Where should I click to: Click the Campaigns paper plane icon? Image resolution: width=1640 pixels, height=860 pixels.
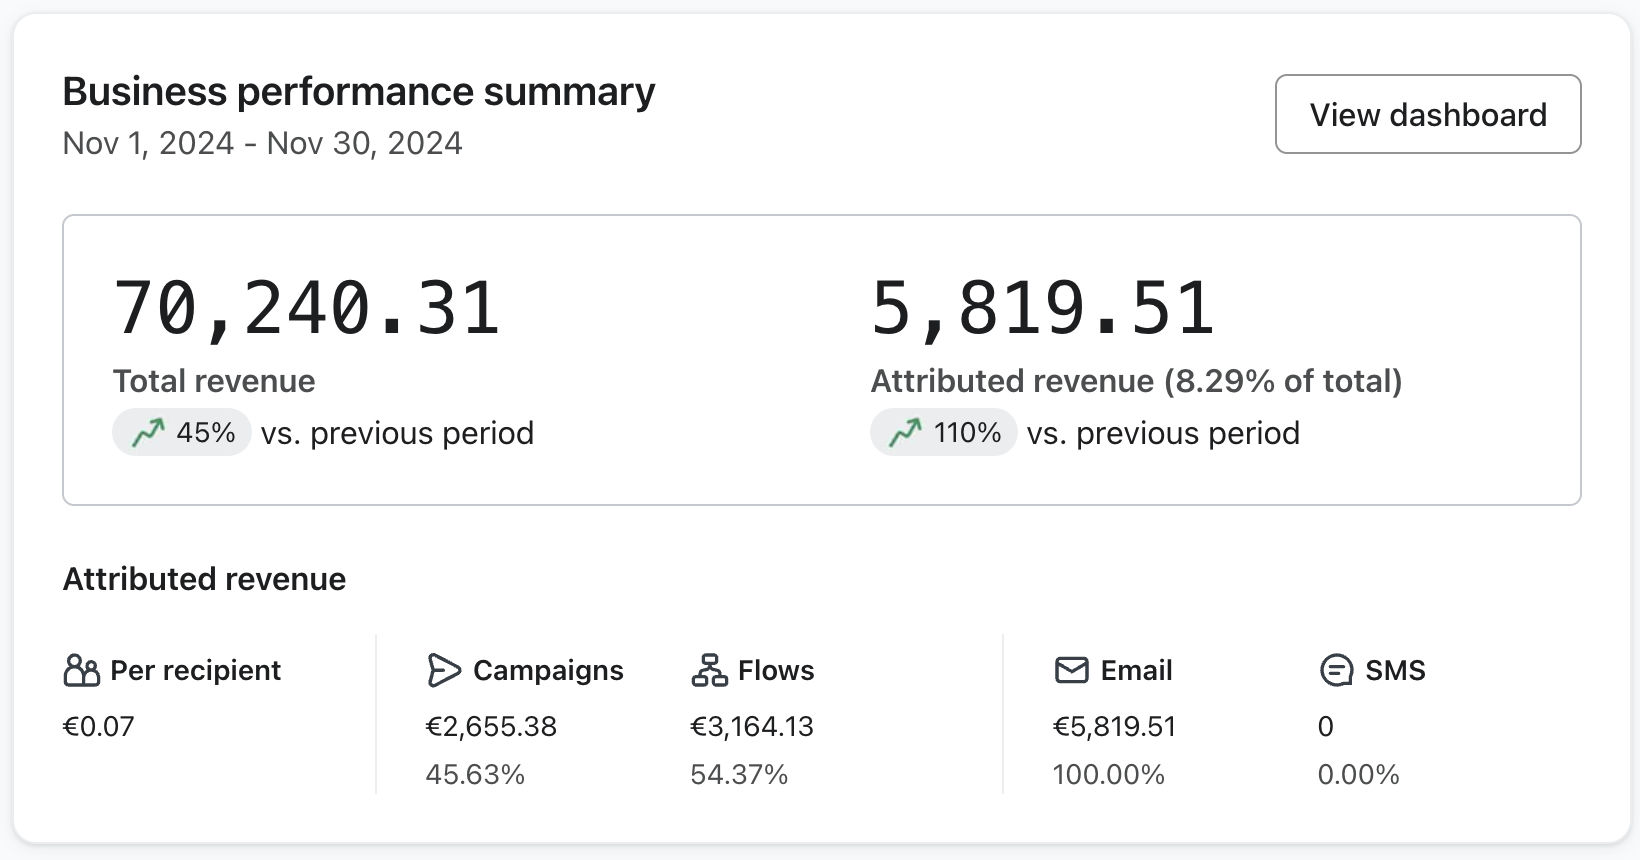point(443,670)
